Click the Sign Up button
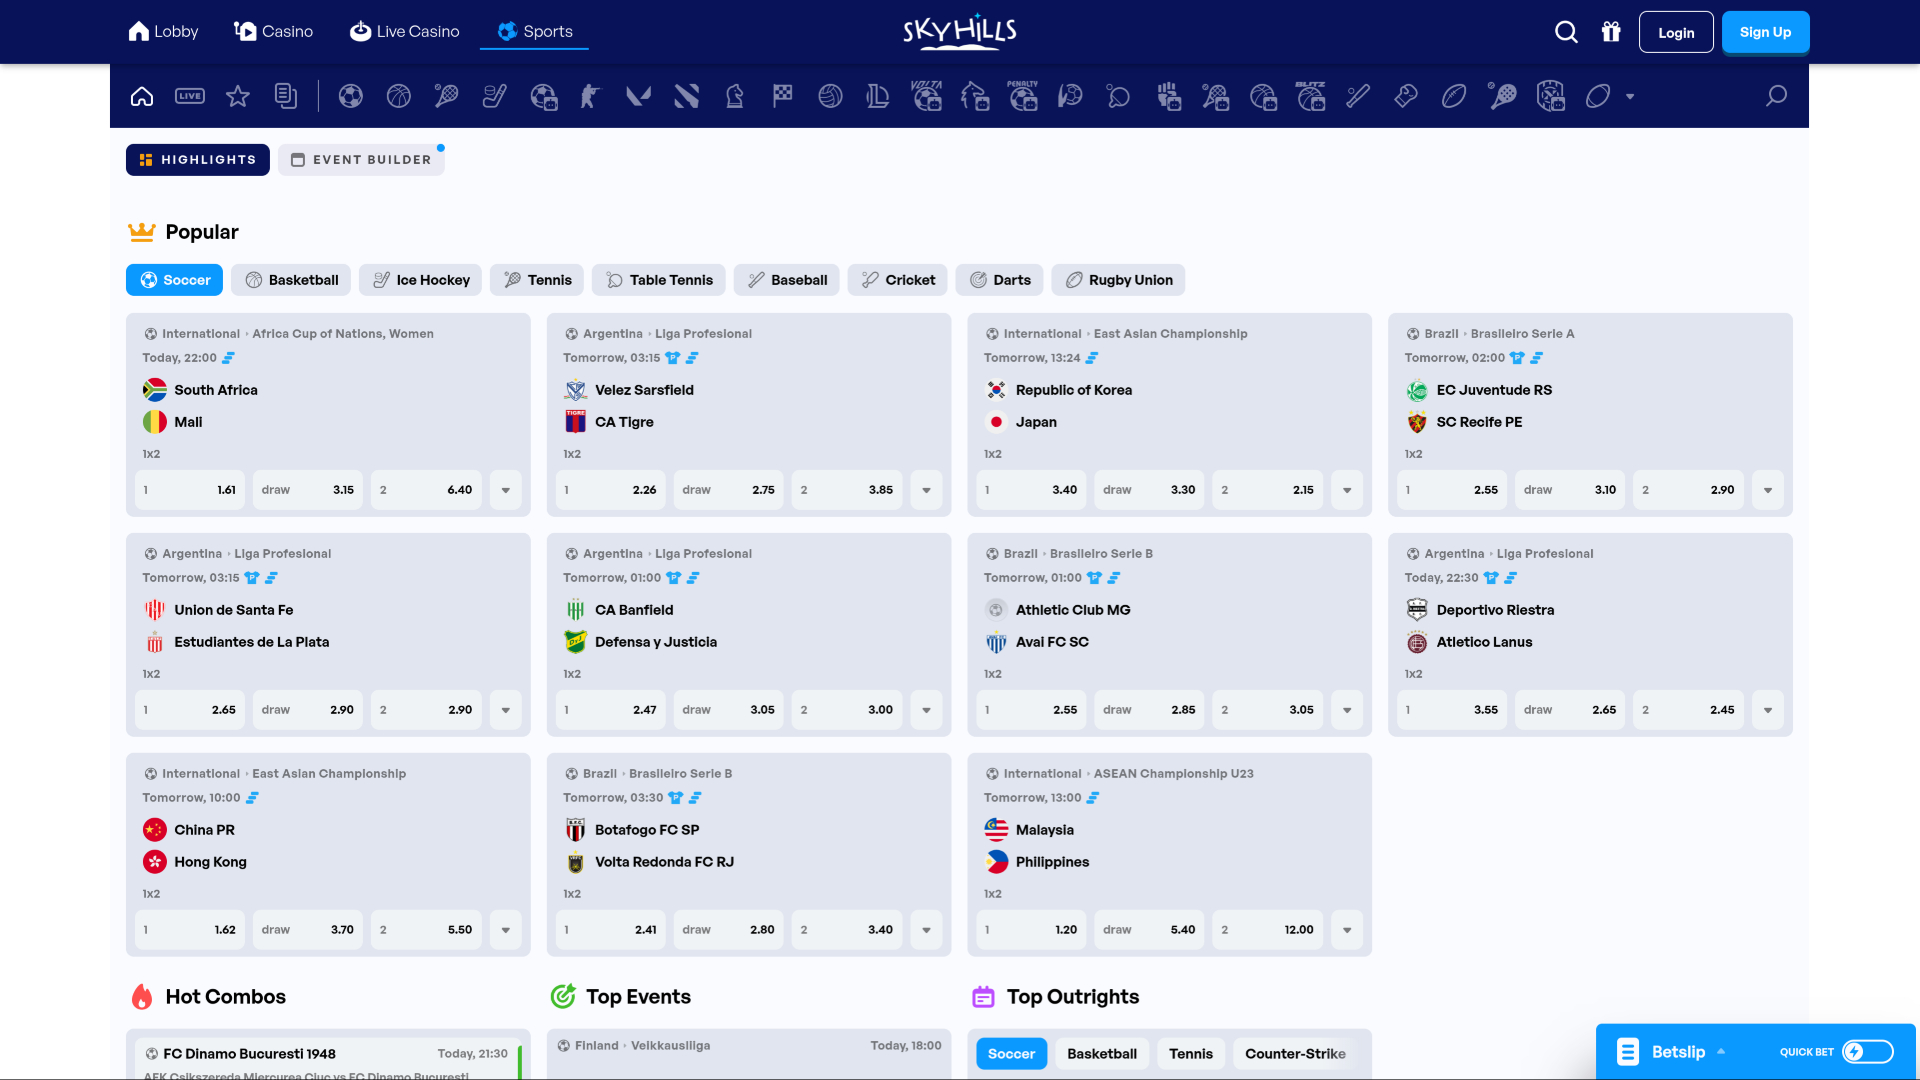 coord(1765,31)
